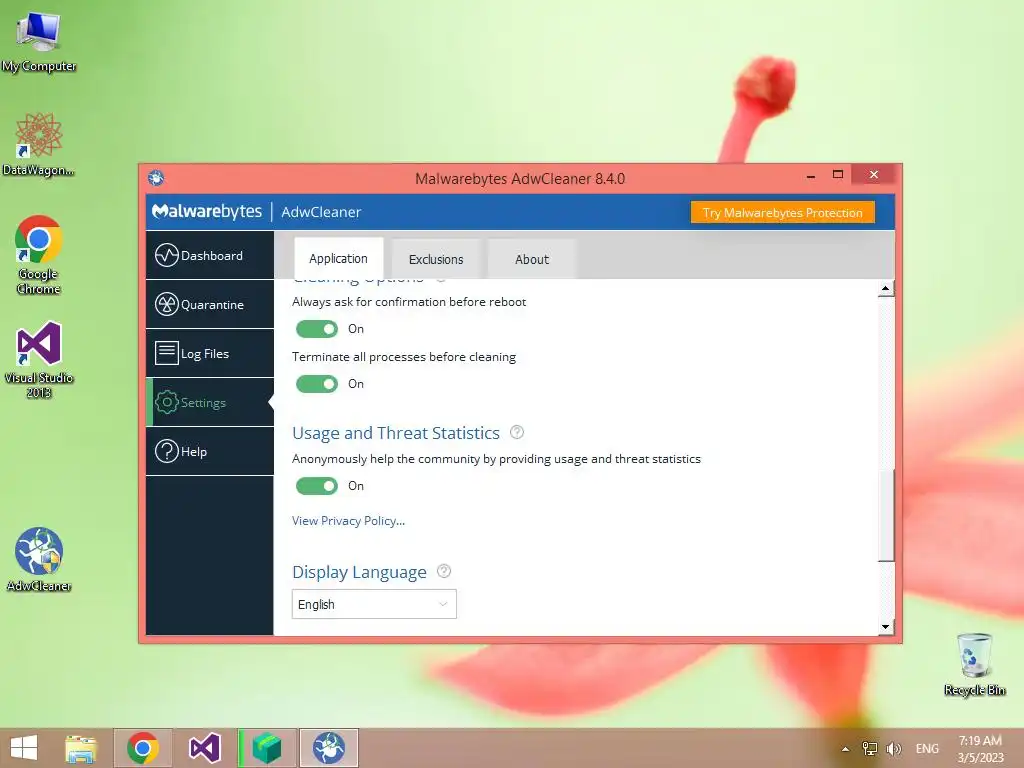
Task: Click the settings vertical scrollbar thumb
Action: click(886, 514)
